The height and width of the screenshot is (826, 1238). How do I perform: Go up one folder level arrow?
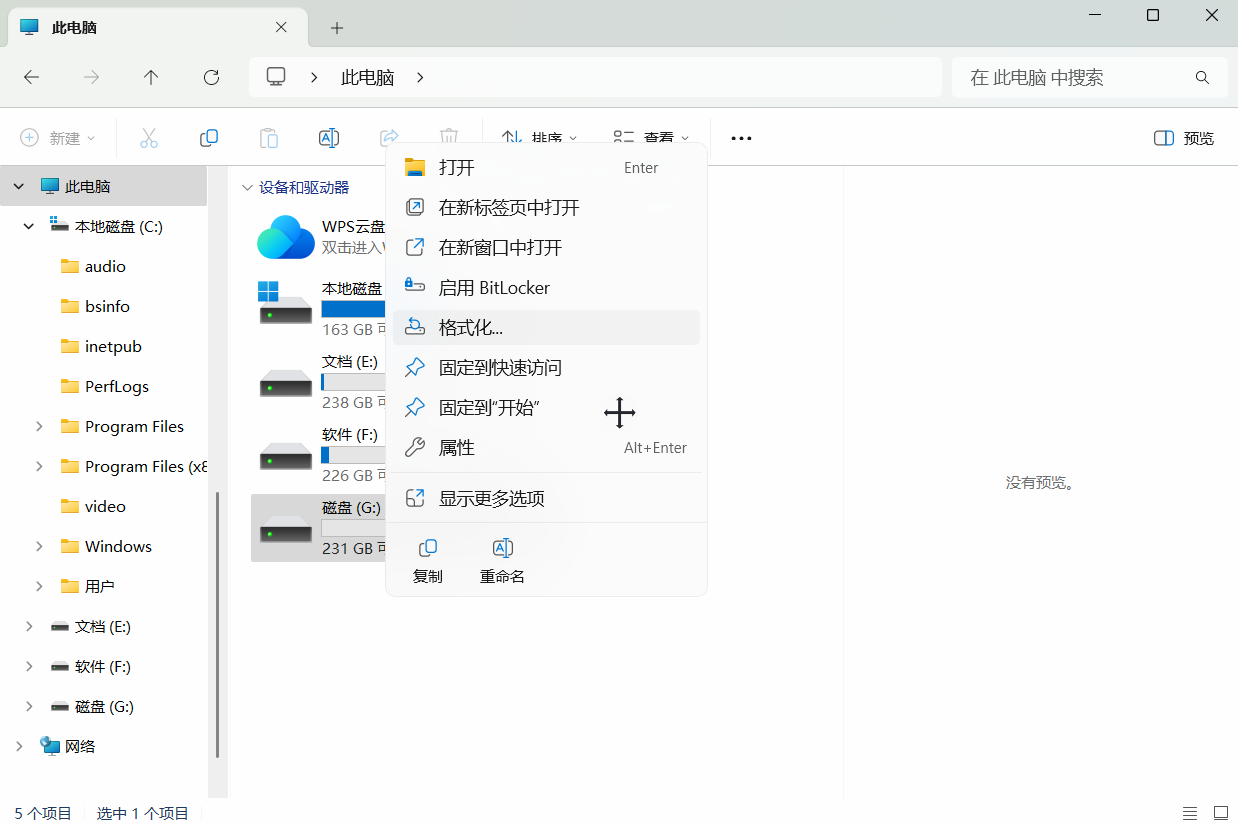[151, 77]
